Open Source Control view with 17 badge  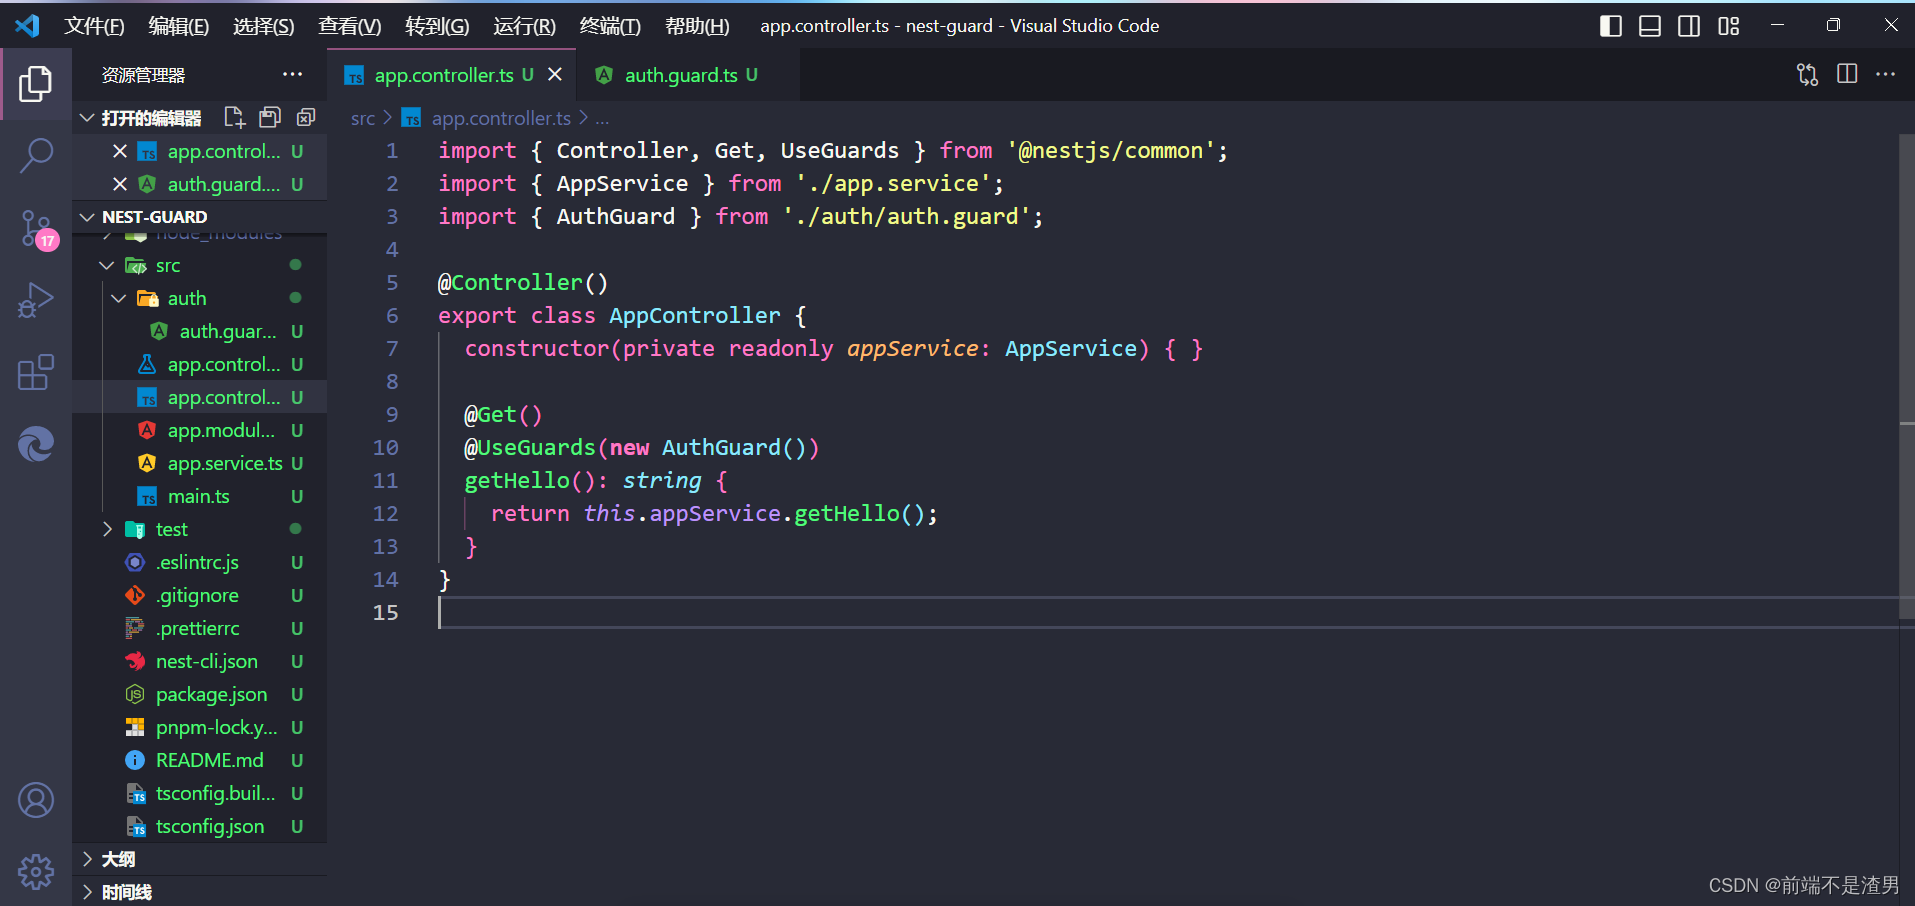pos(38,229)
